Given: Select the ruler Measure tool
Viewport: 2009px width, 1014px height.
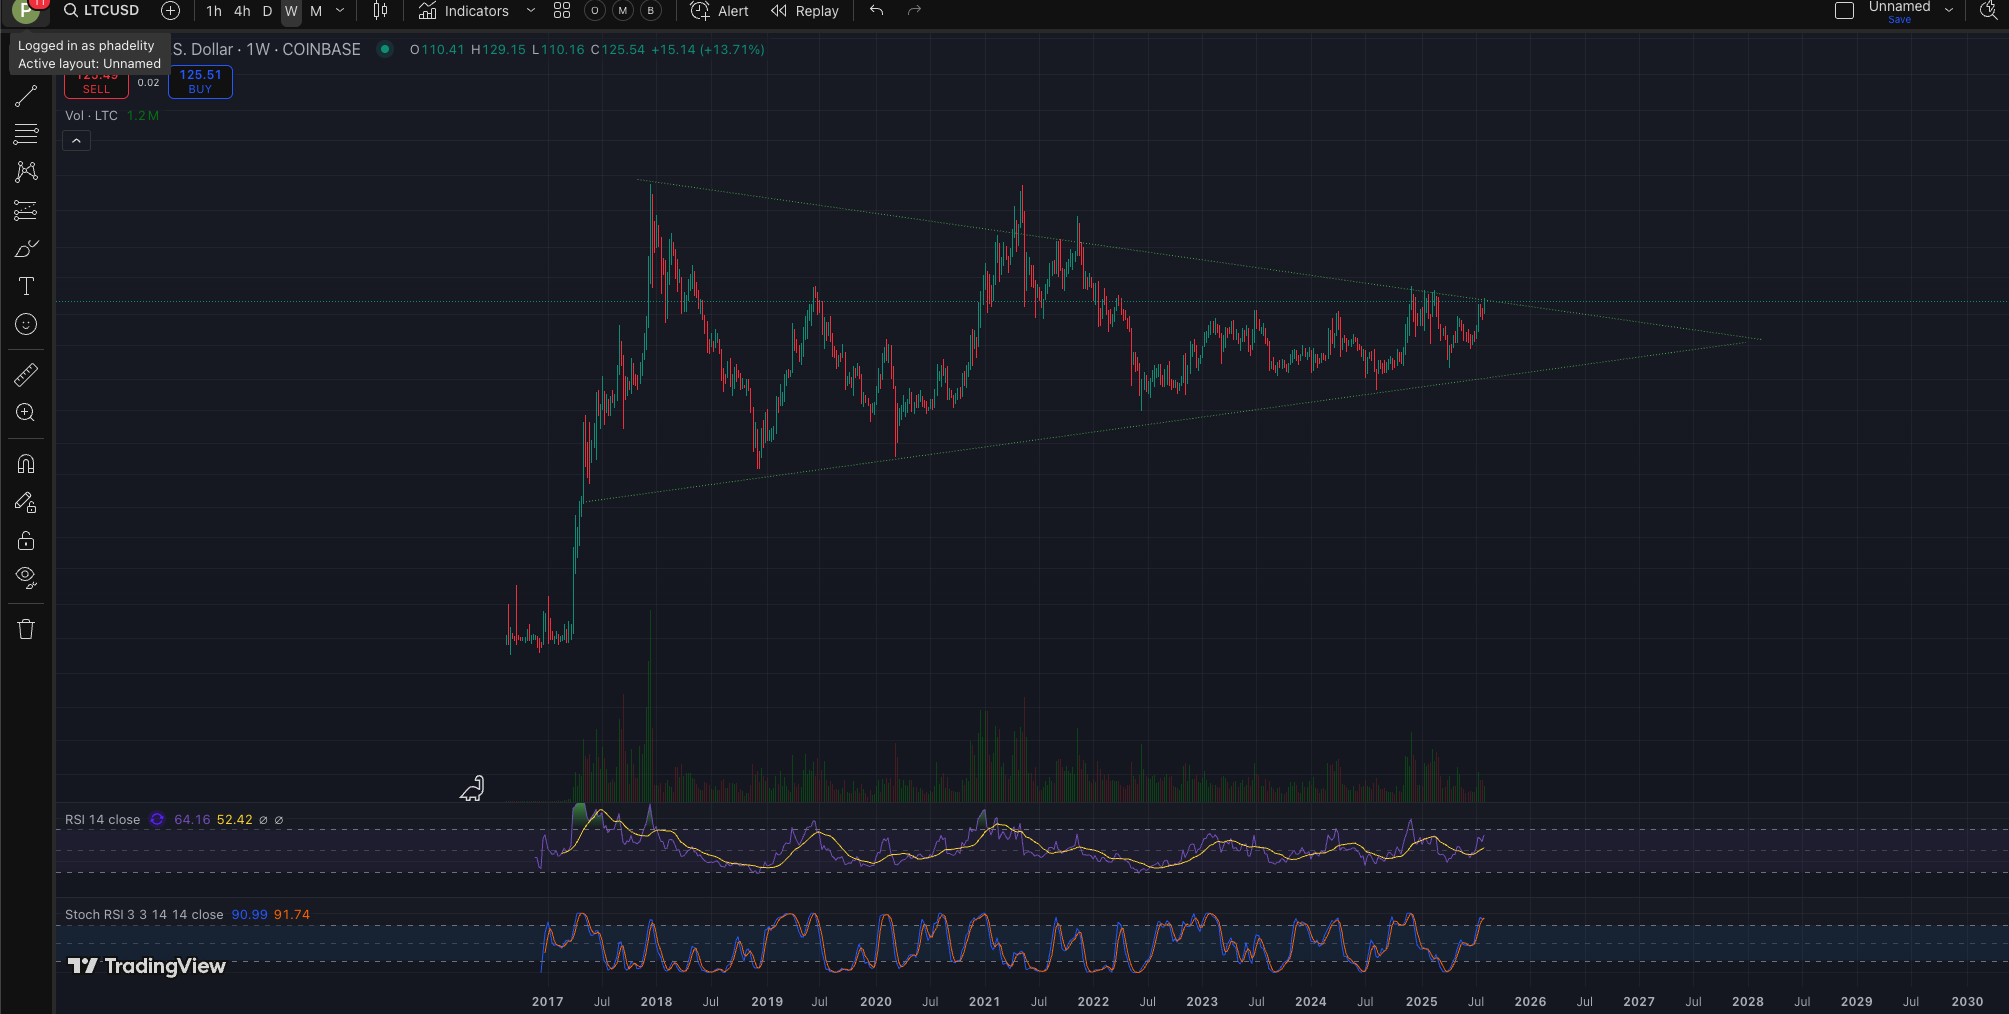Looking at the screenshot, I should tap(26, 375).
